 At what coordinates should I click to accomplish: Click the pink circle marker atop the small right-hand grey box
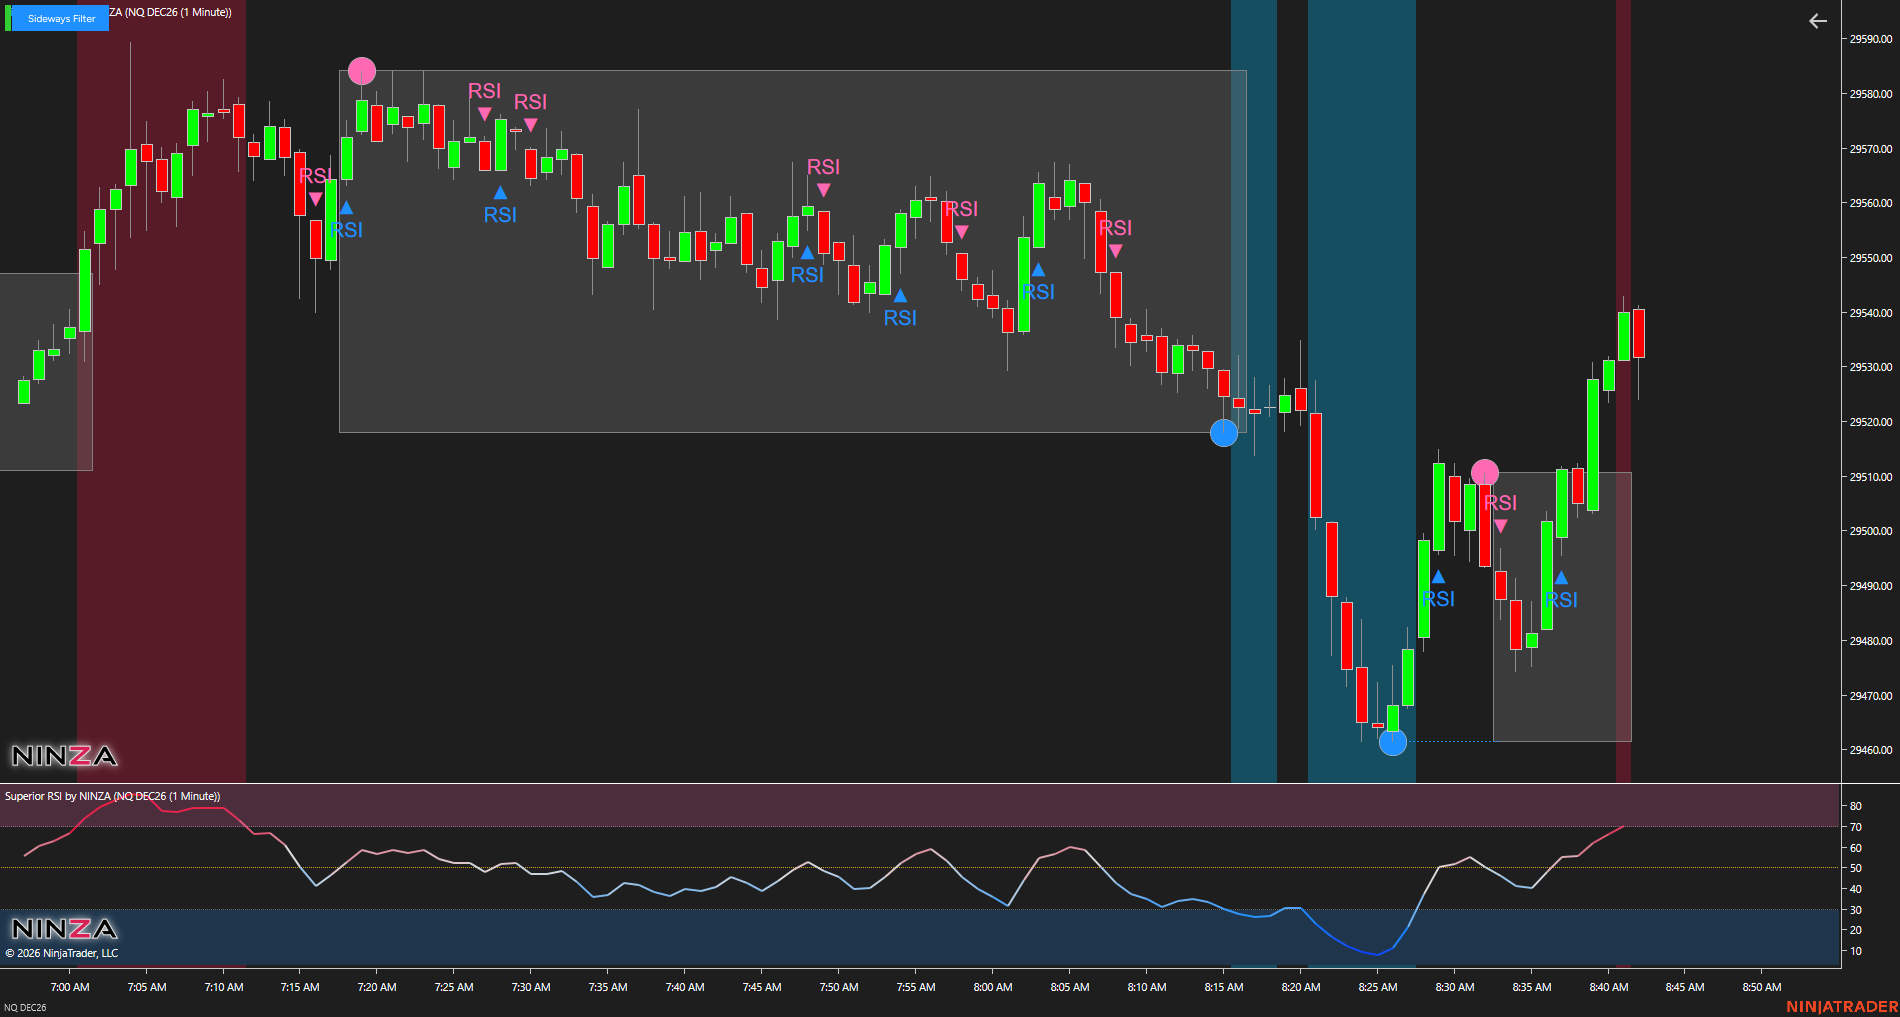click(1485, 473)
